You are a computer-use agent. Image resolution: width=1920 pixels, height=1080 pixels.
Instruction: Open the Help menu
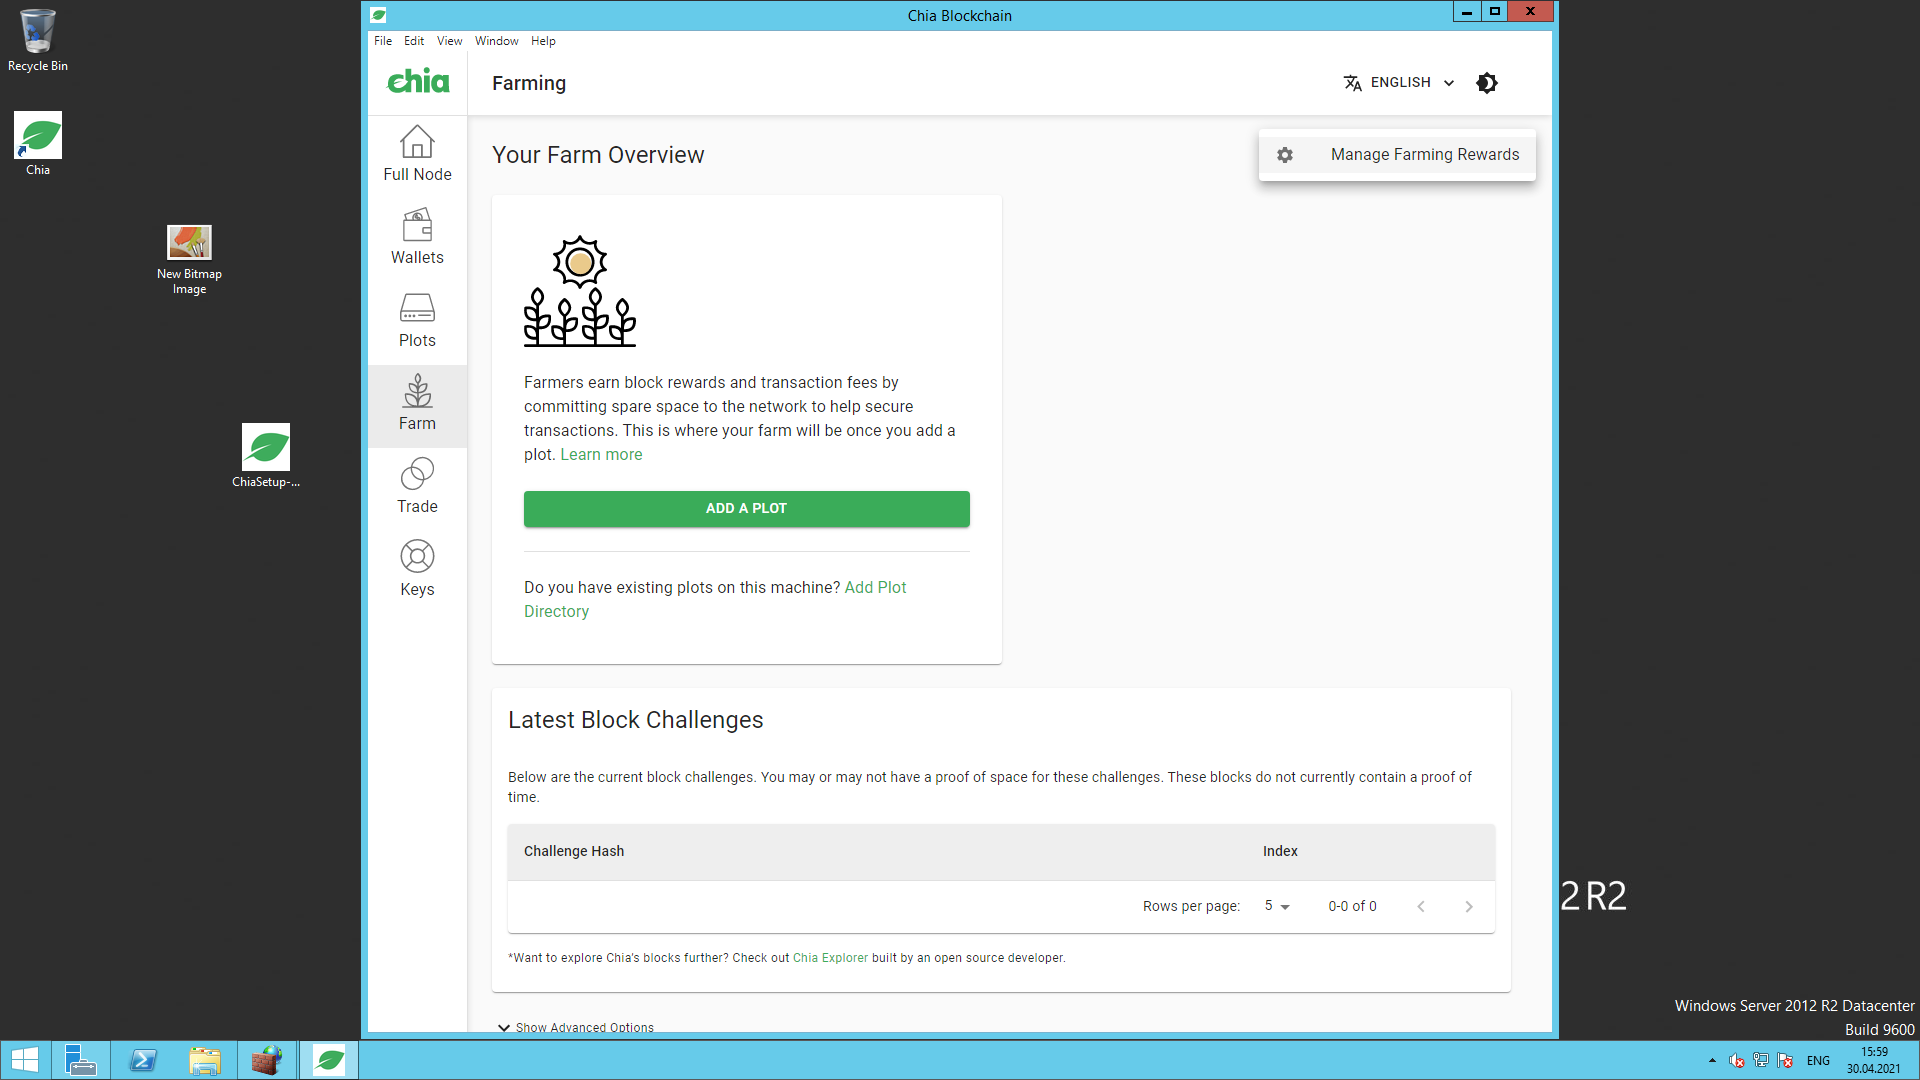pyautogui.click(x=543, y=41)
